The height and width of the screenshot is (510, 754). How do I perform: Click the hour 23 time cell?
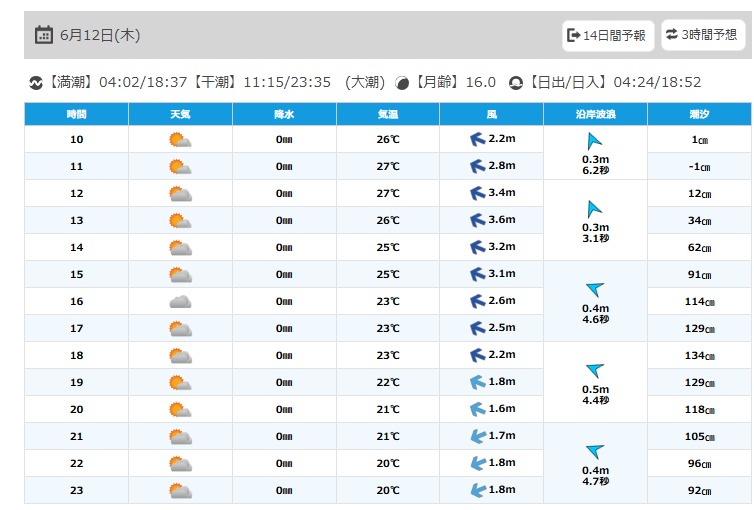tap(76, 490)
